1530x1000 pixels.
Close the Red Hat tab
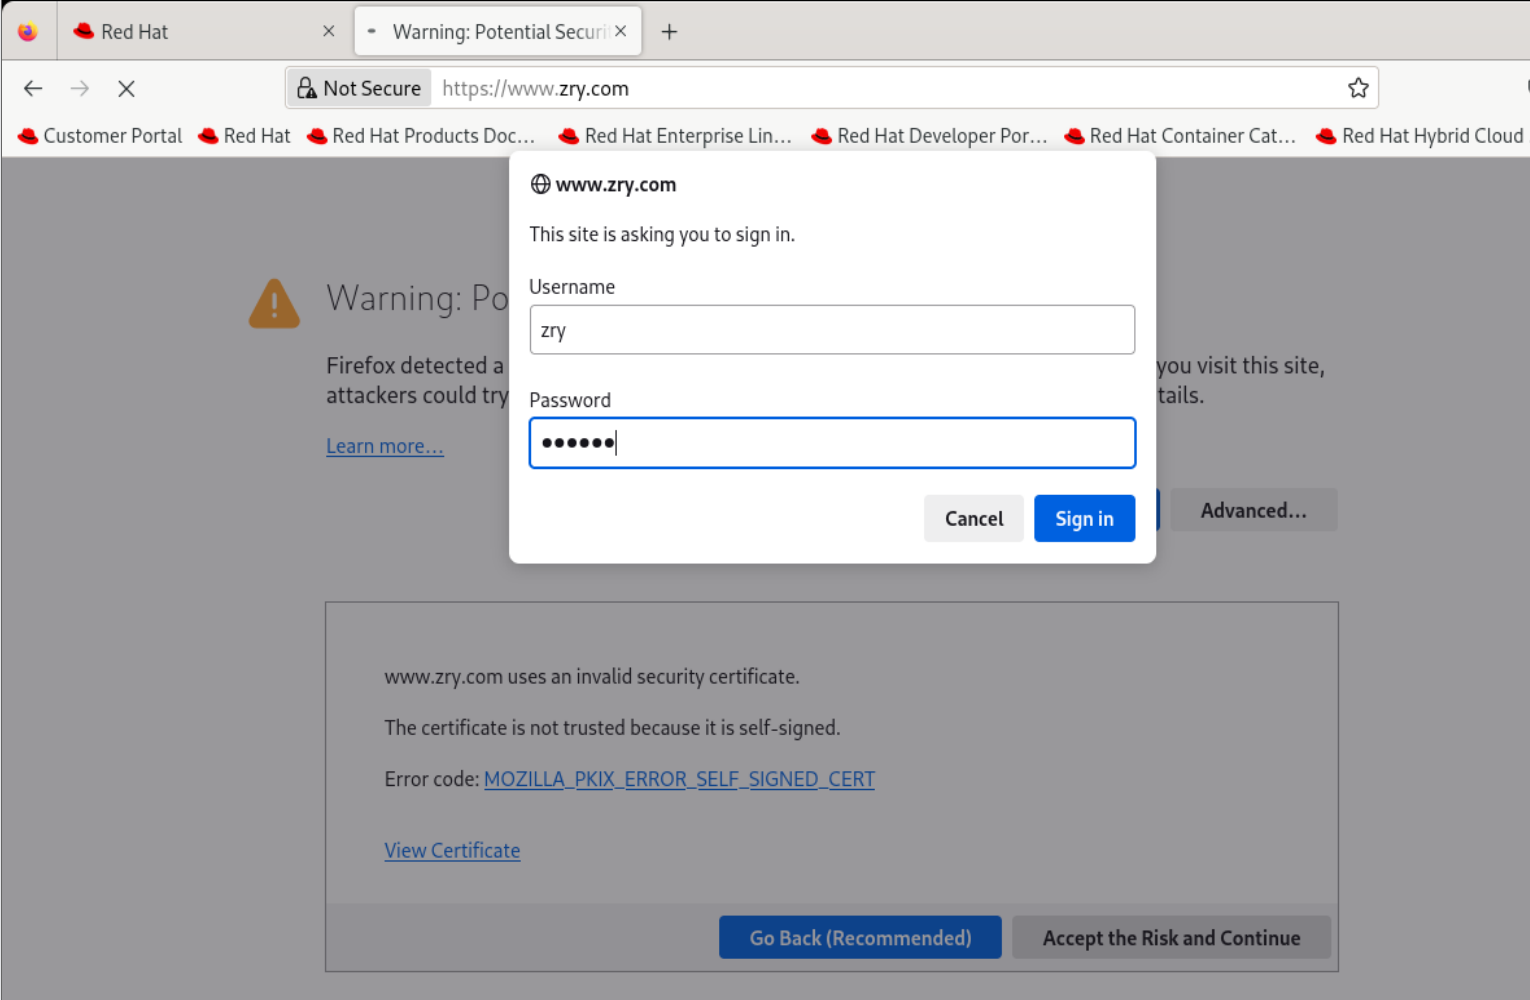328,31
